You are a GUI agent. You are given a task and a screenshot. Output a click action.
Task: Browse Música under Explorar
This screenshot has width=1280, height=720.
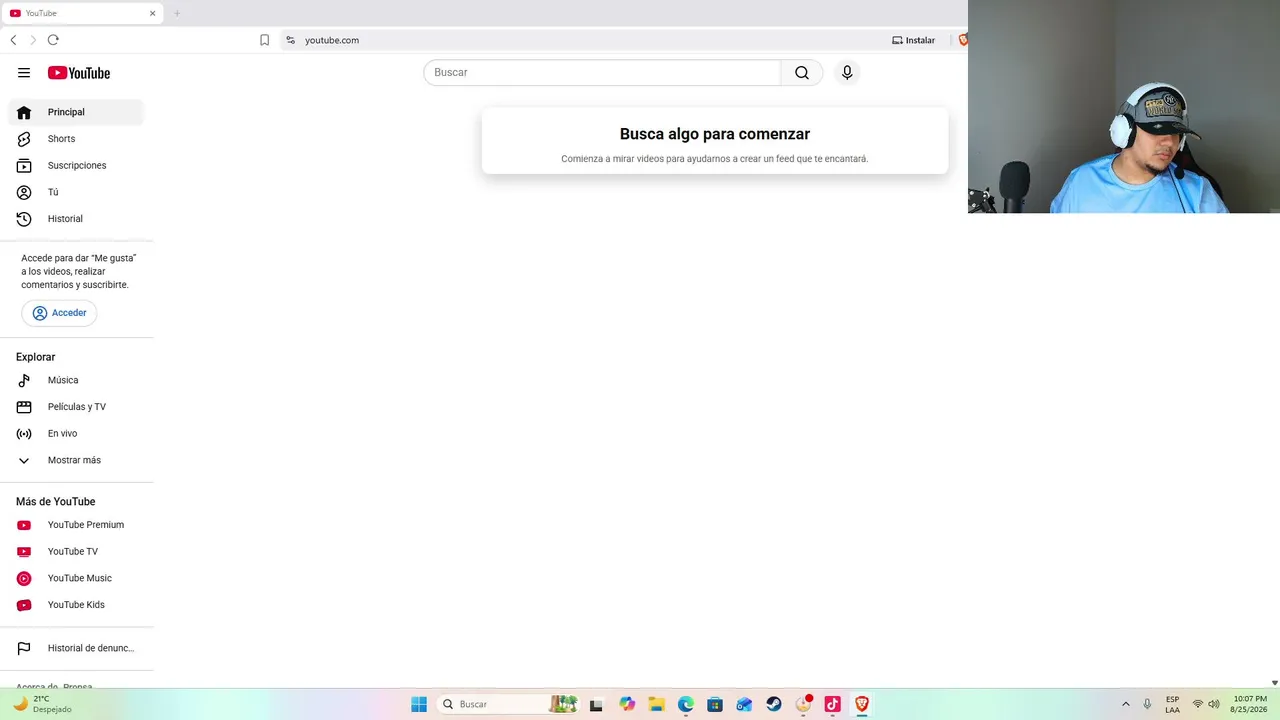[x=77, y=380]
